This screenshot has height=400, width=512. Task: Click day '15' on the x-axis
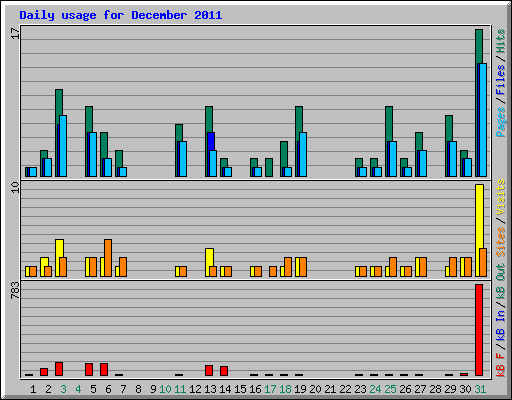coord(240,389)
